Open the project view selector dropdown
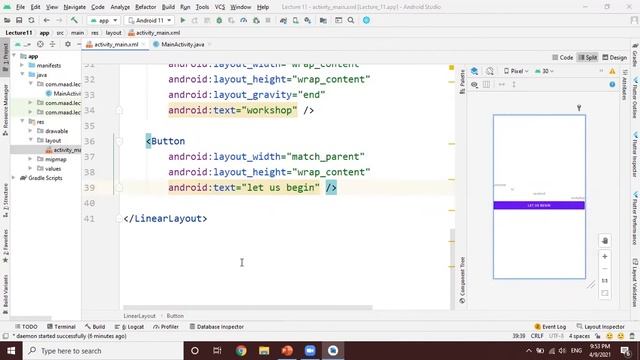The height and width of the screenshot is (360, 640). 23,44
